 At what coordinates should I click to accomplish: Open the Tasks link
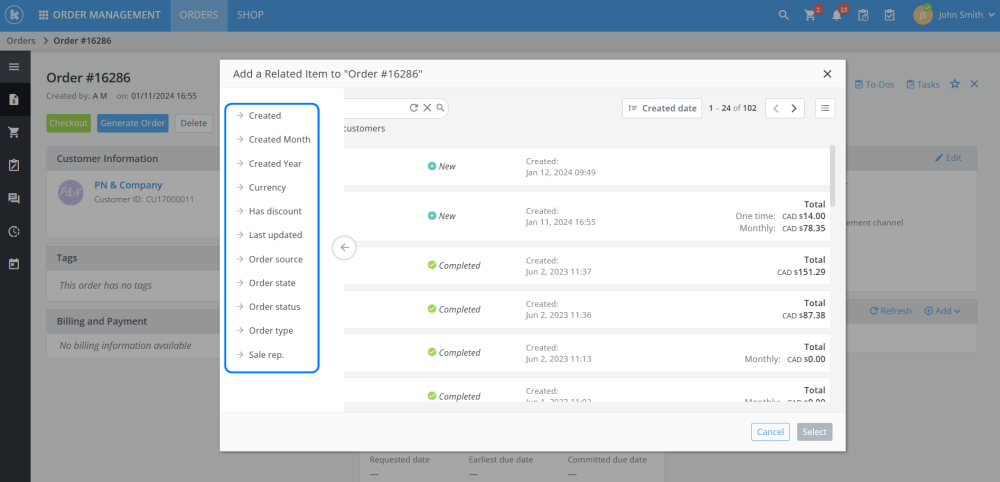point(923,84)
